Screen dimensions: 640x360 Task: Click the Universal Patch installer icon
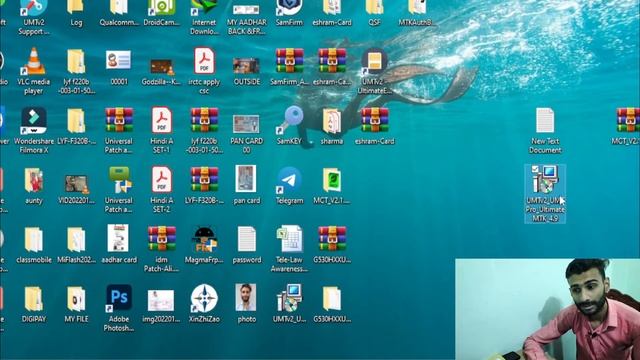click(x=119, y=180)
